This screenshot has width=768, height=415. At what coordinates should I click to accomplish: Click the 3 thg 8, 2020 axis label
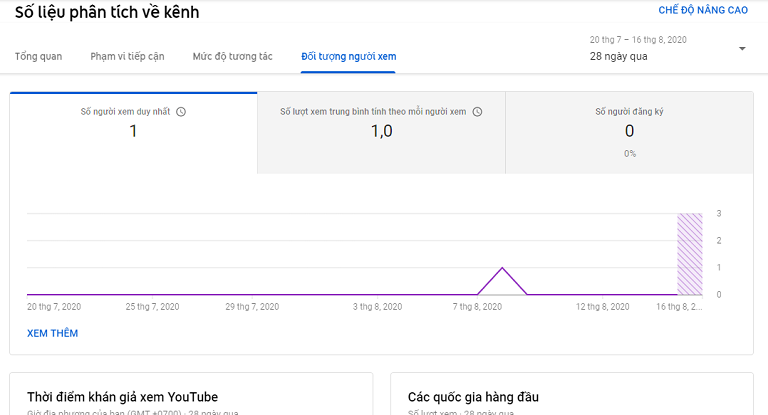click(x=377, y=307)
